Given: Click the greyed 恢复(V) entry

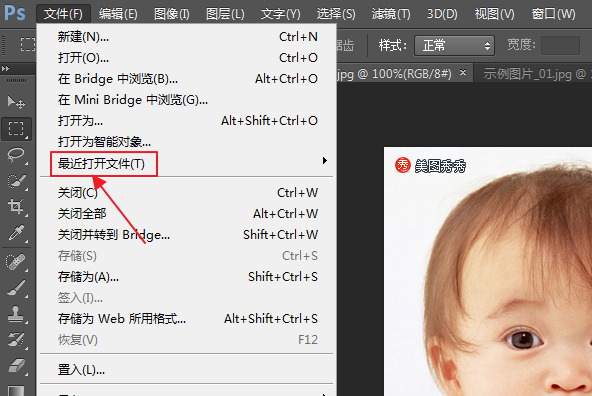Looking at the screenshot, I should coord(187,340).
